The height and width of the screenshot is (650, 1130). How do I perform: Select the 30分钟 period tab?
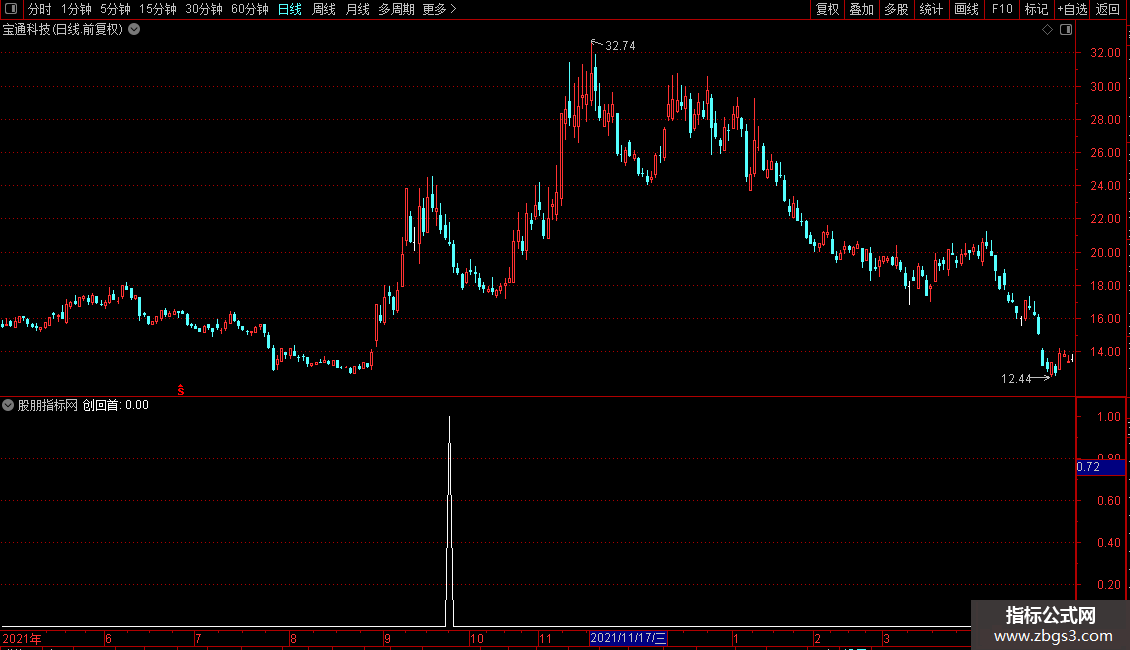coord(204,9)
